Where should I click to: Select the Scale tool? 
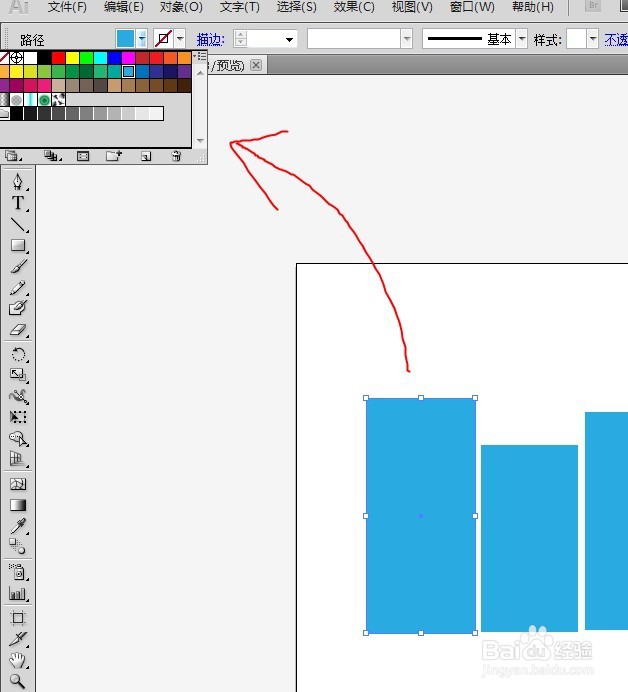click(18, 375)
